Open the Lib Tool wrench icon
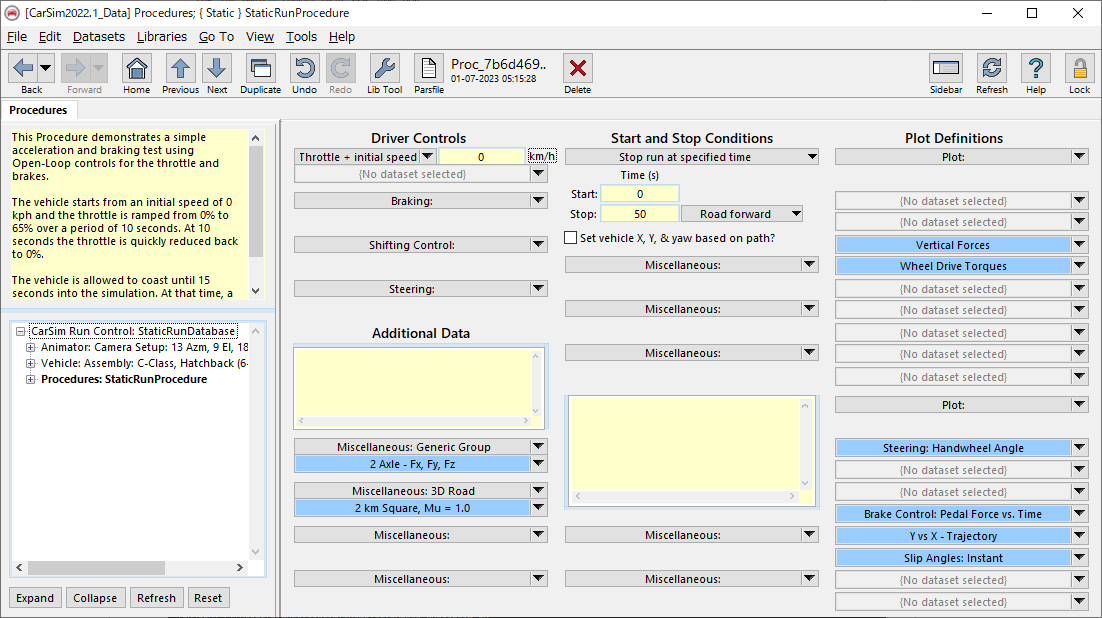The width and height of the screenshot is (1102, 618). 384,69
